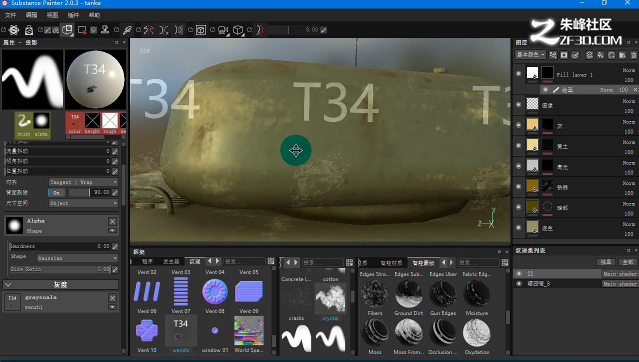This screenshot has width=639, height=362.
Task: Click the lazy mouse curve icon
Action: coord(260,30)
